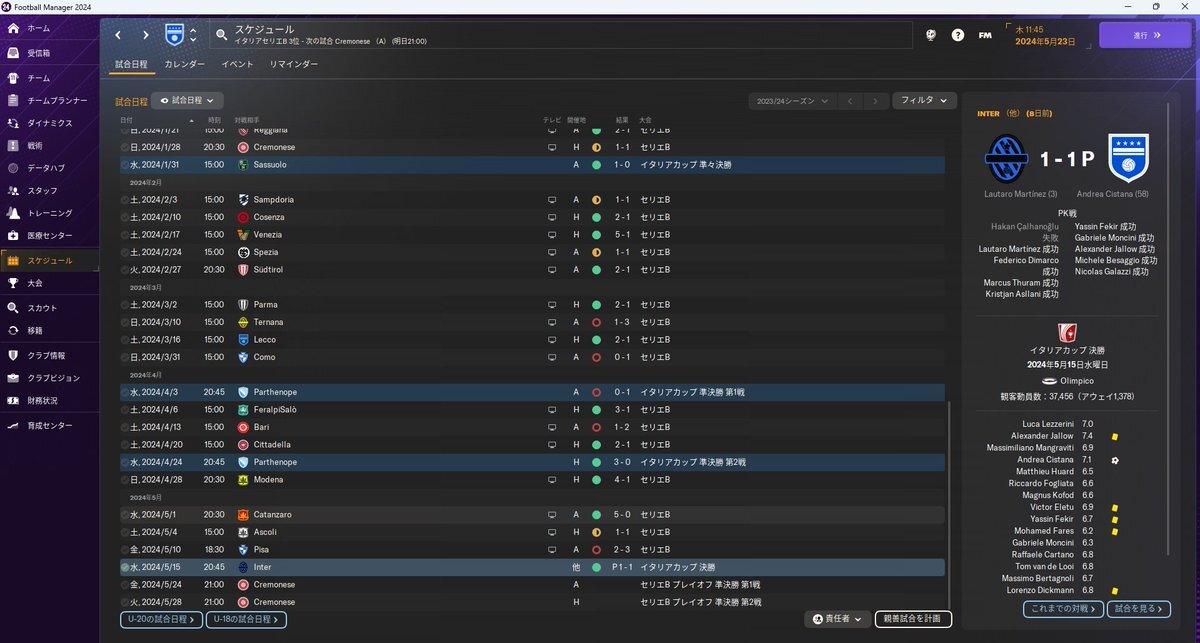Open the 2023/24シーズン season selector
Image resolution: width=1200 pixels, height=643 pixels.
tap(793, 101)
